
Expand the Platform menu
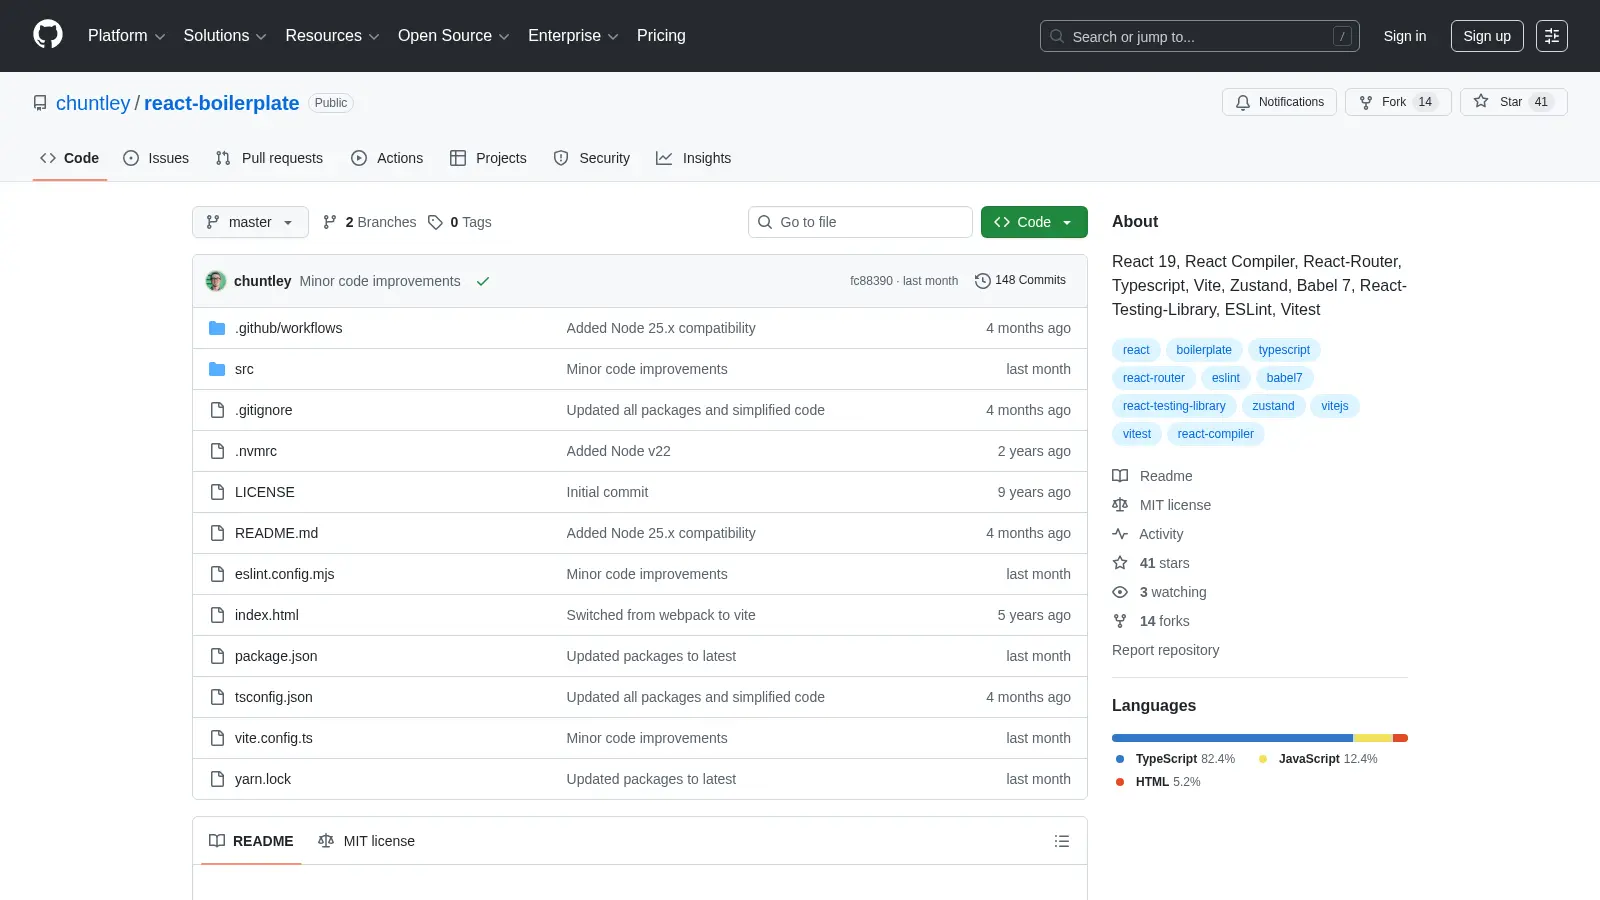coord(126,36)
